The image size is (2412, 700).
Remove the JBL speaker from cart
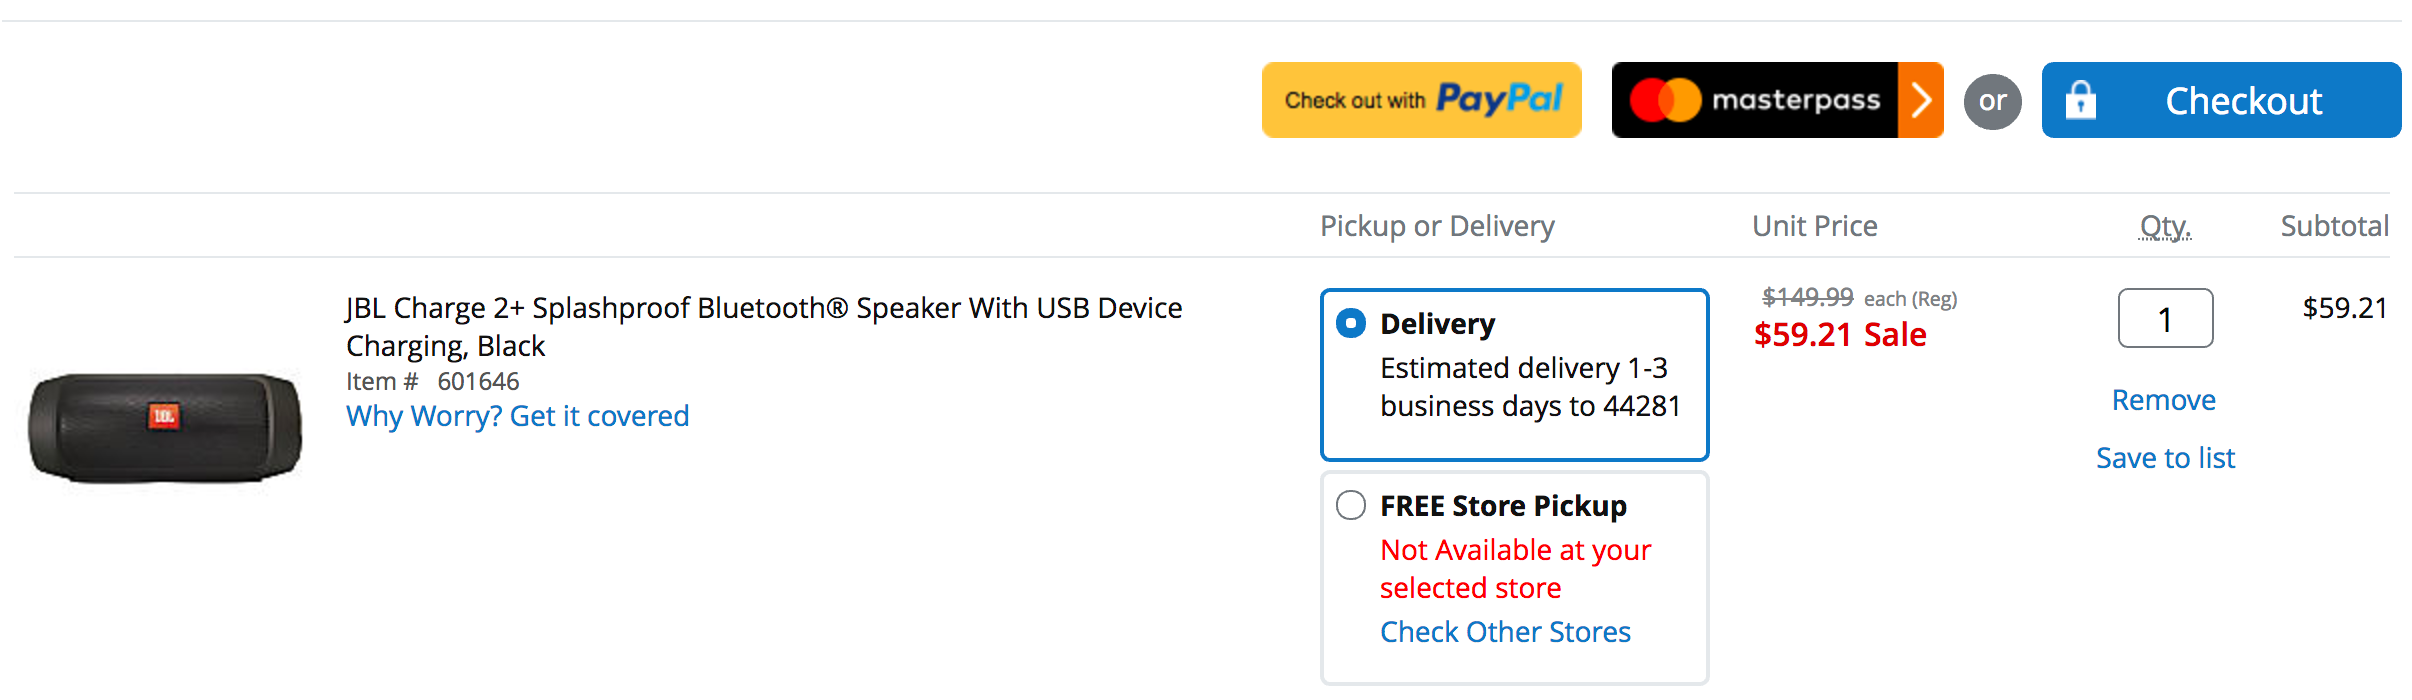click(x=2163, y=400)
